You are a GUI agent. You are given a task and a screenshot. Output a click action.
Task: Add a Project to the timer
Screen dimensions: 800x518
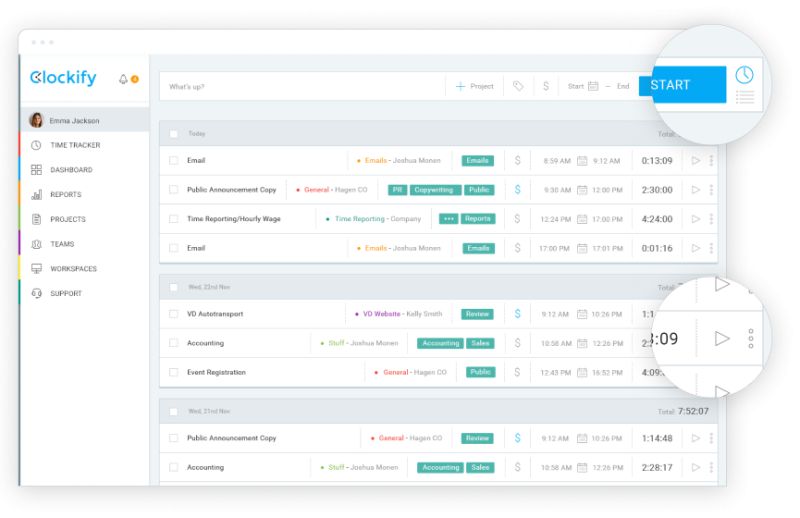click(474, 86)
